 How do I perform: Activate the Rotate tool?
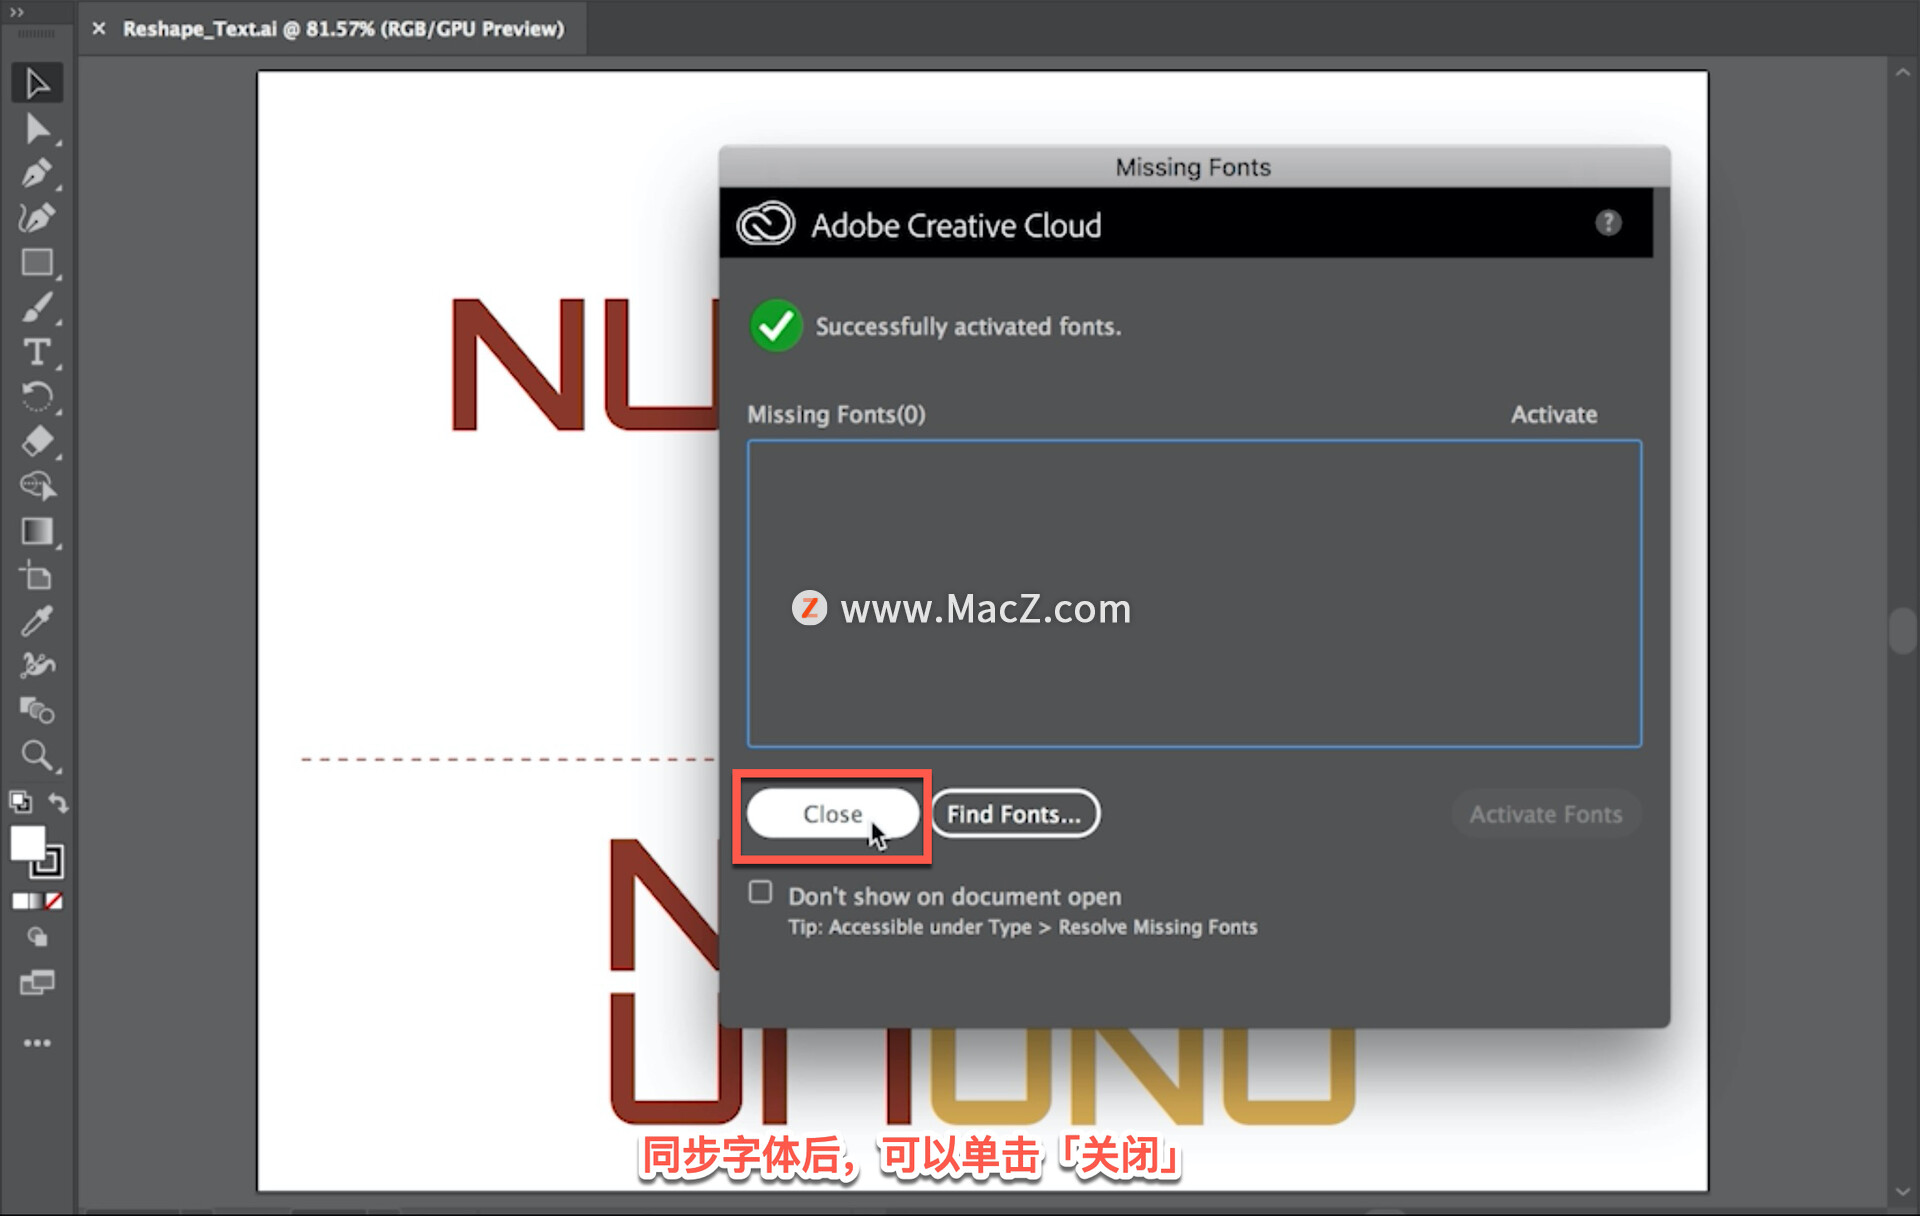37,397
